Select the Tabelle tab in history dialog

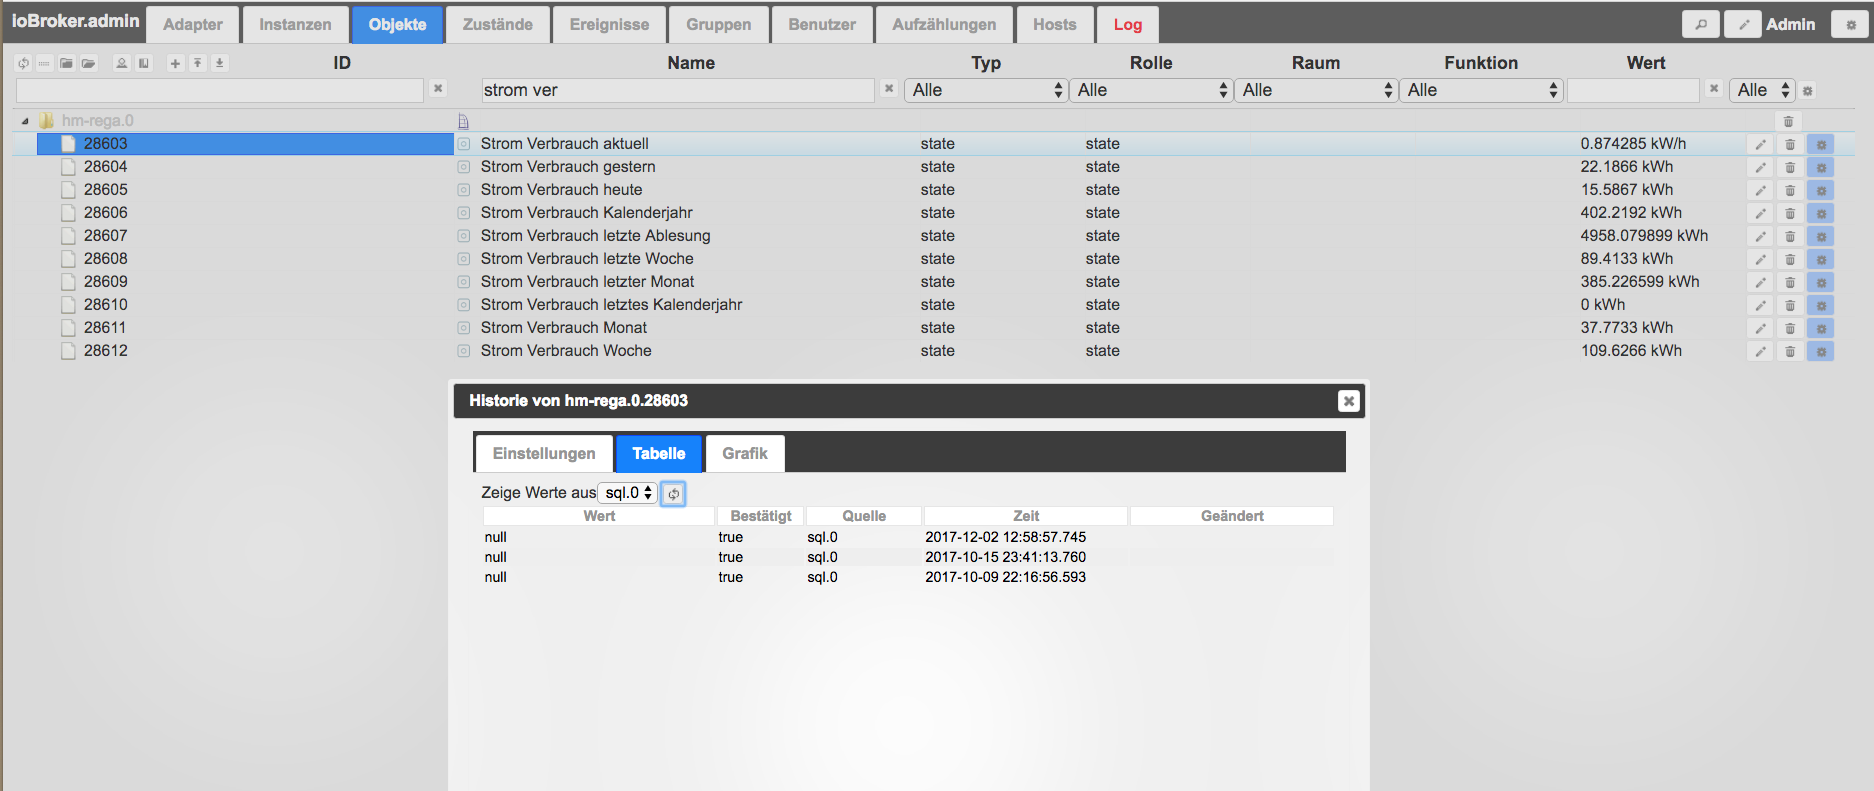(x=659, y=454)
